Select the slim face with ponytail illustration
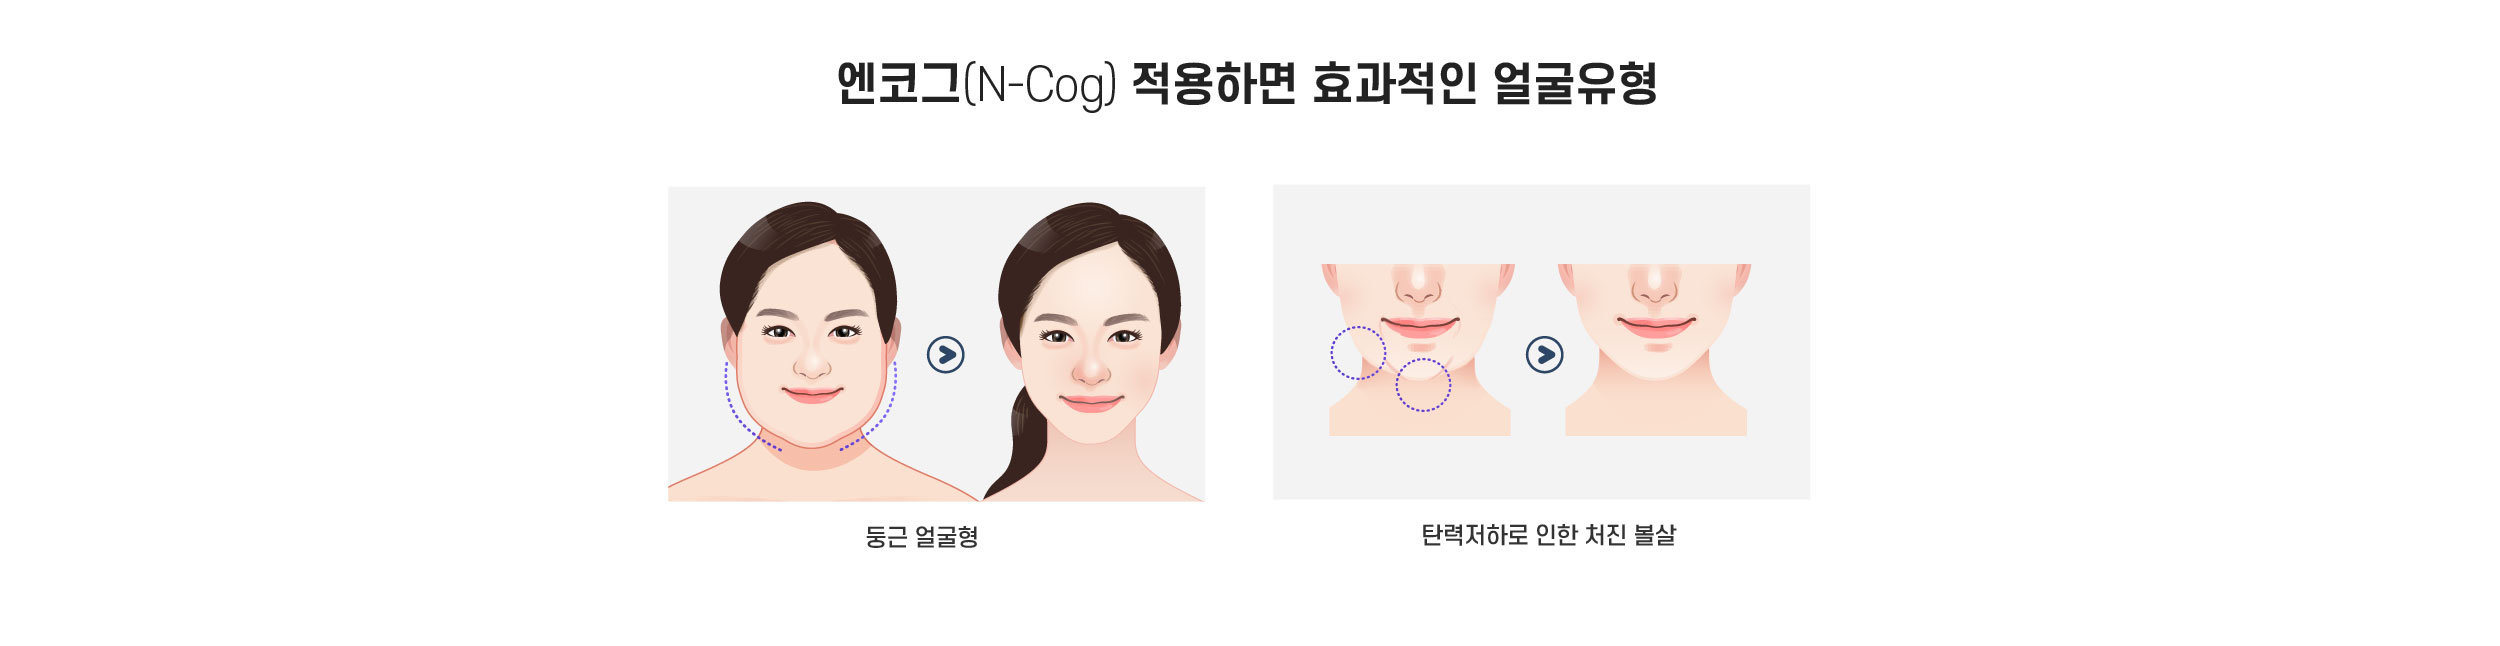The width and height of the screenshot is (2500, 646). click(1092, 350)
